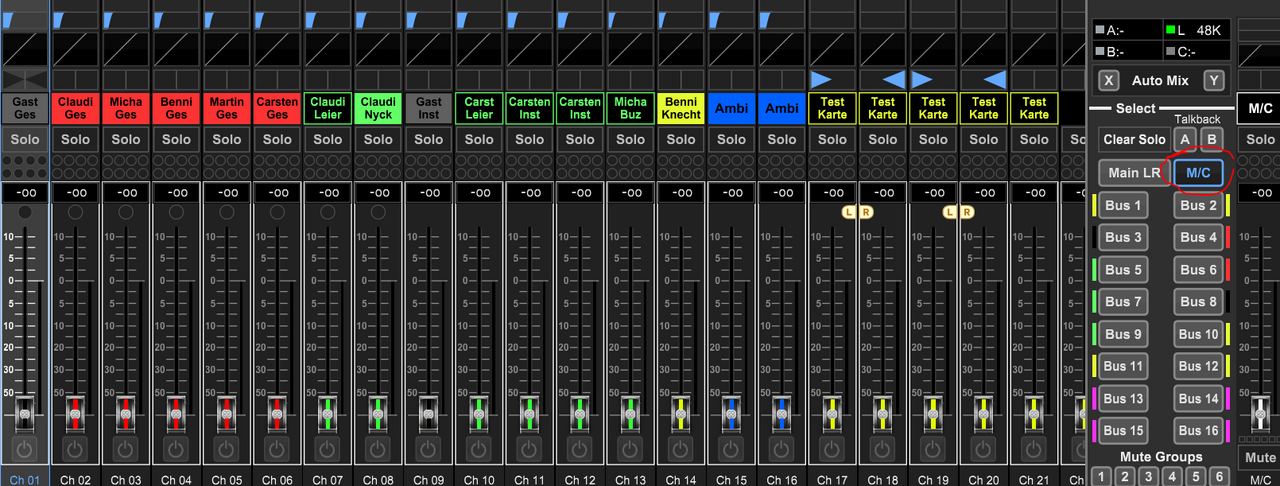Solo the Ch 08 Claudi Nyck channel
This screenshot has height=486, width=1280.
[378, 139]
